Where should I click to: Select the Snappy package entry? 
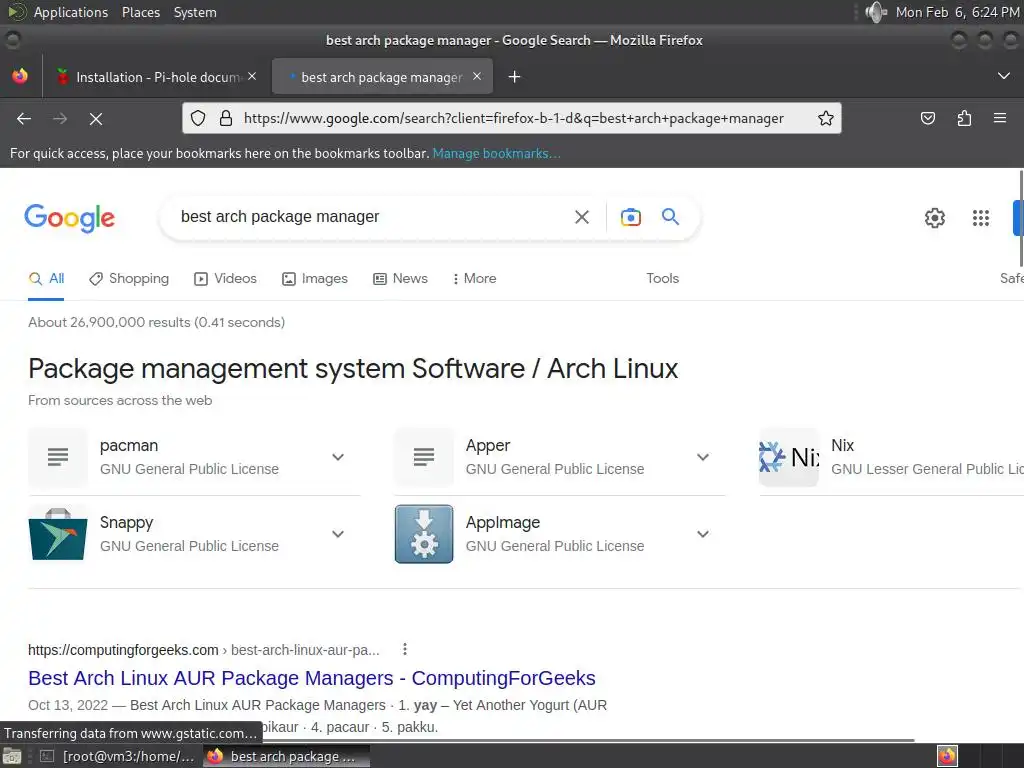tap(194, 534)
